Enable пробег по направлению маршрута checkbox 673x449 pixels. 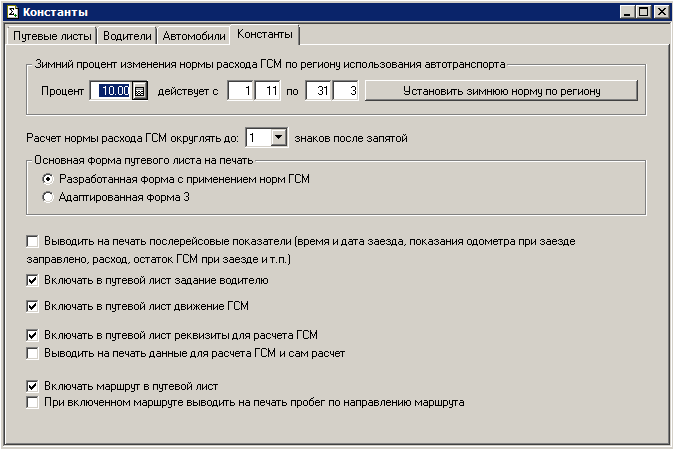tap(33, 403)
